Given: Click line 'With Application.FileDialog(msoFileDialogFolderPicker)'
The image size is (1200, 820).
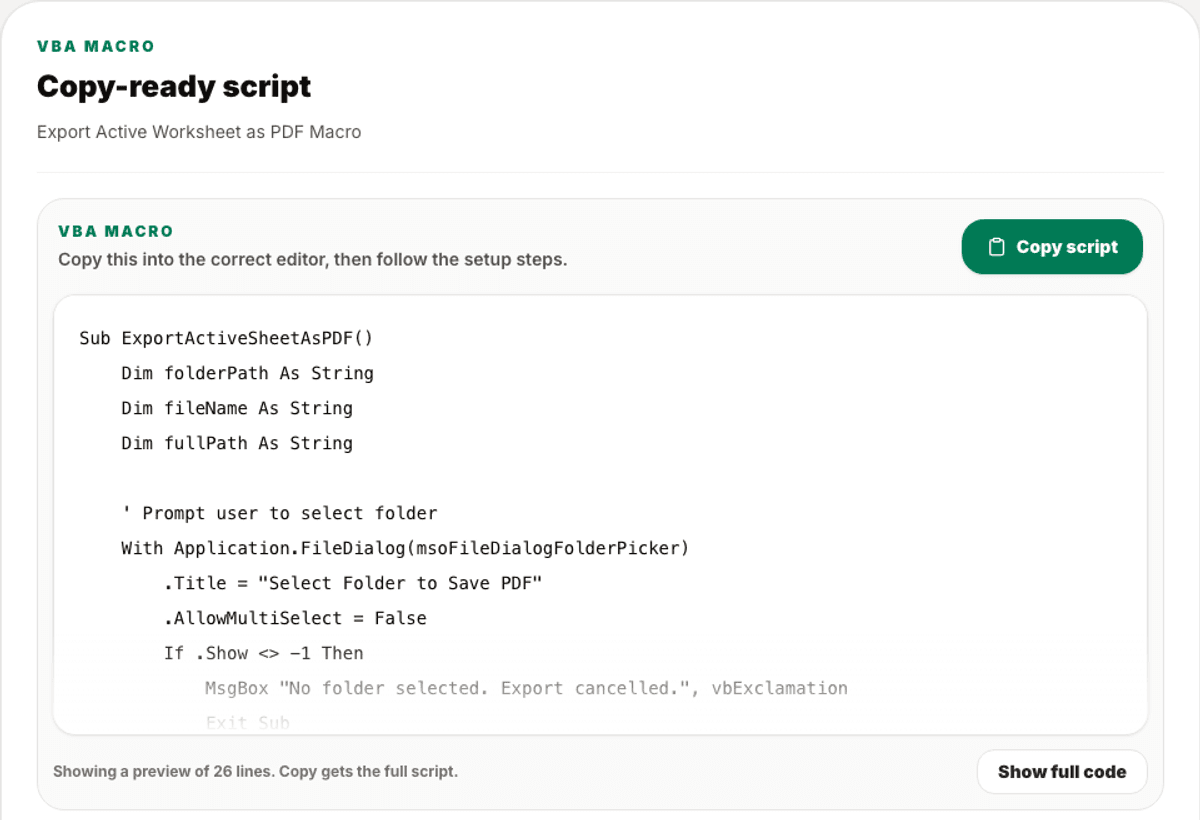Looking at the screenshot, I should click(x=405, y=548).
